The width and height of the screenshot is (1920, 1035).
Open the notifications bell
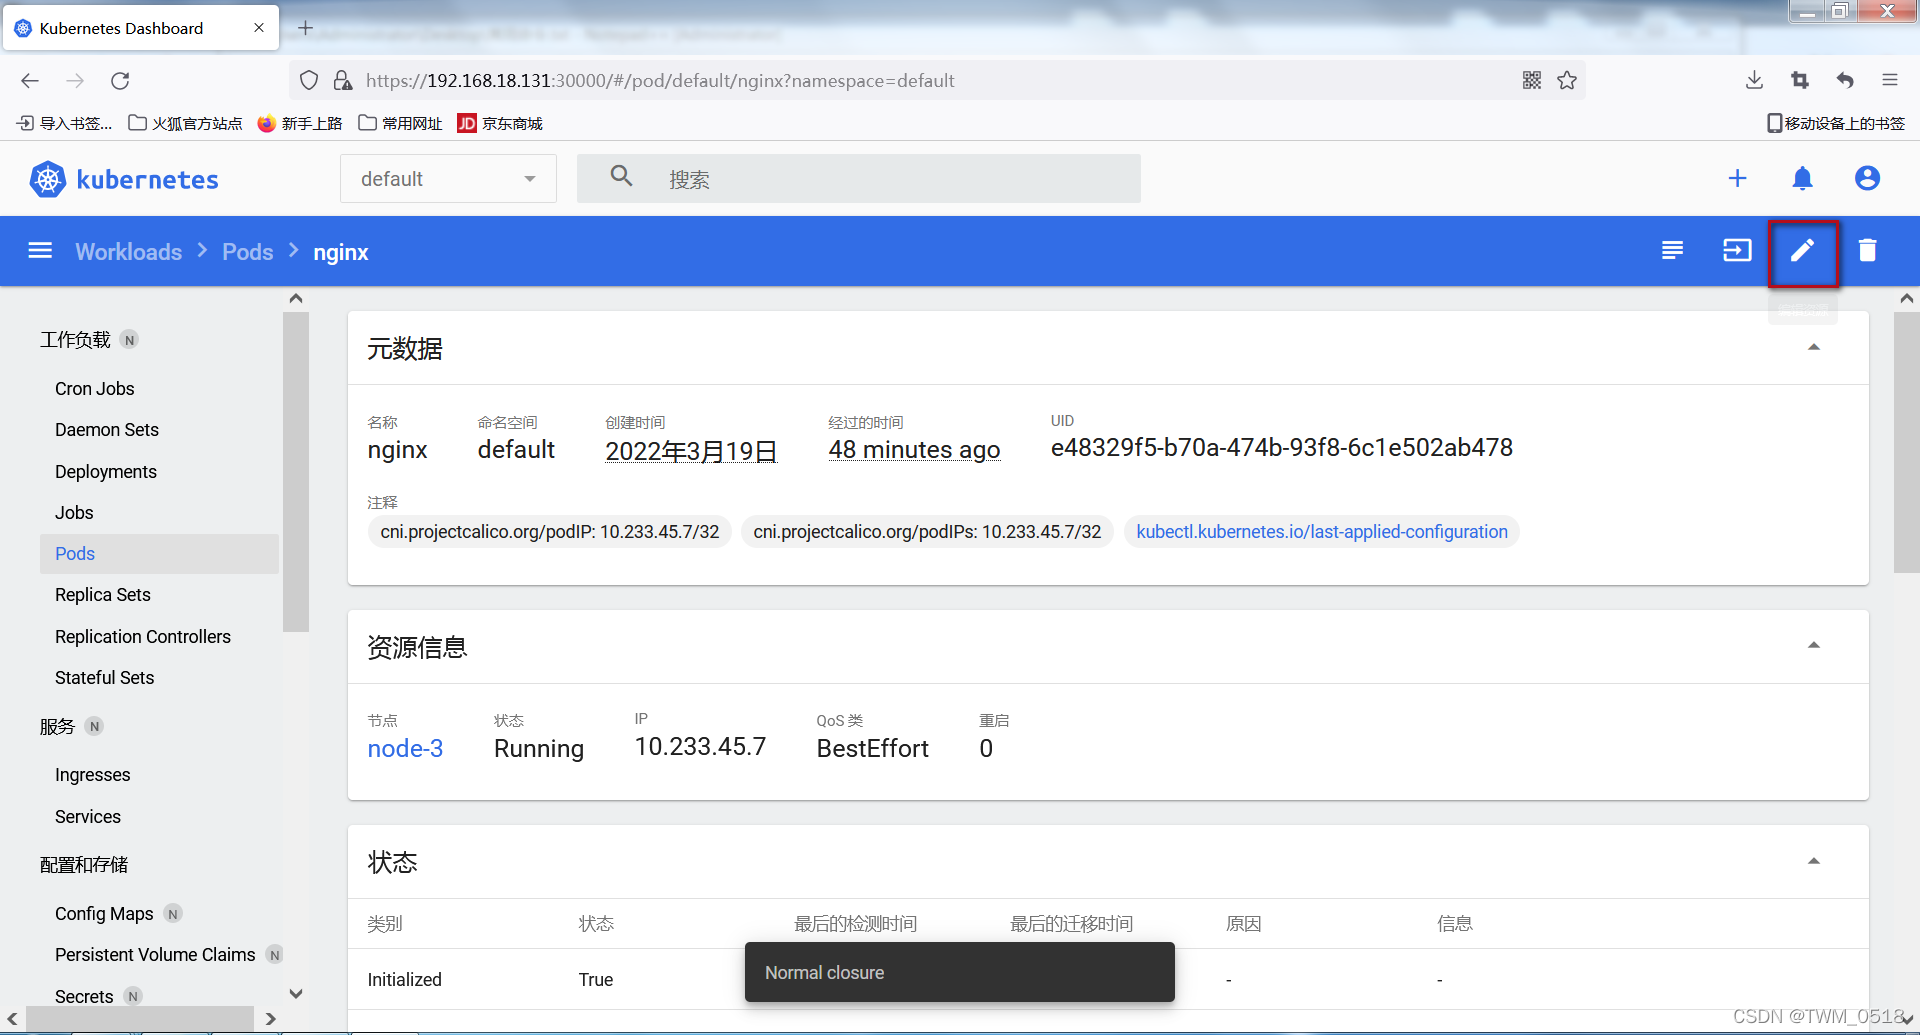click(1802, 179)
